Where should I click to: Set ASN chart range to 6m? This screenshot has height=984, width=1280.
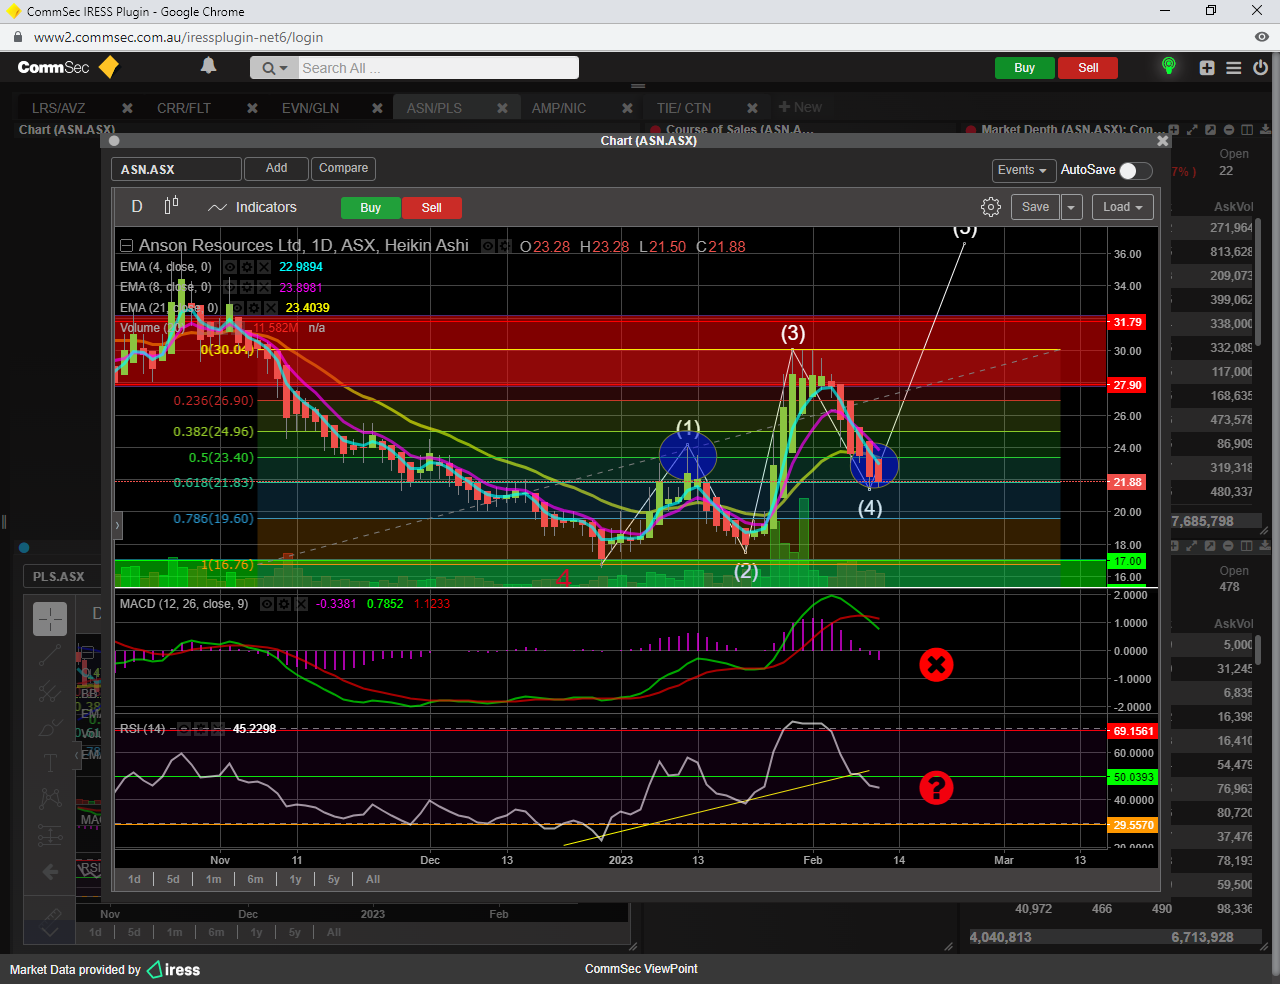(256, 880)
